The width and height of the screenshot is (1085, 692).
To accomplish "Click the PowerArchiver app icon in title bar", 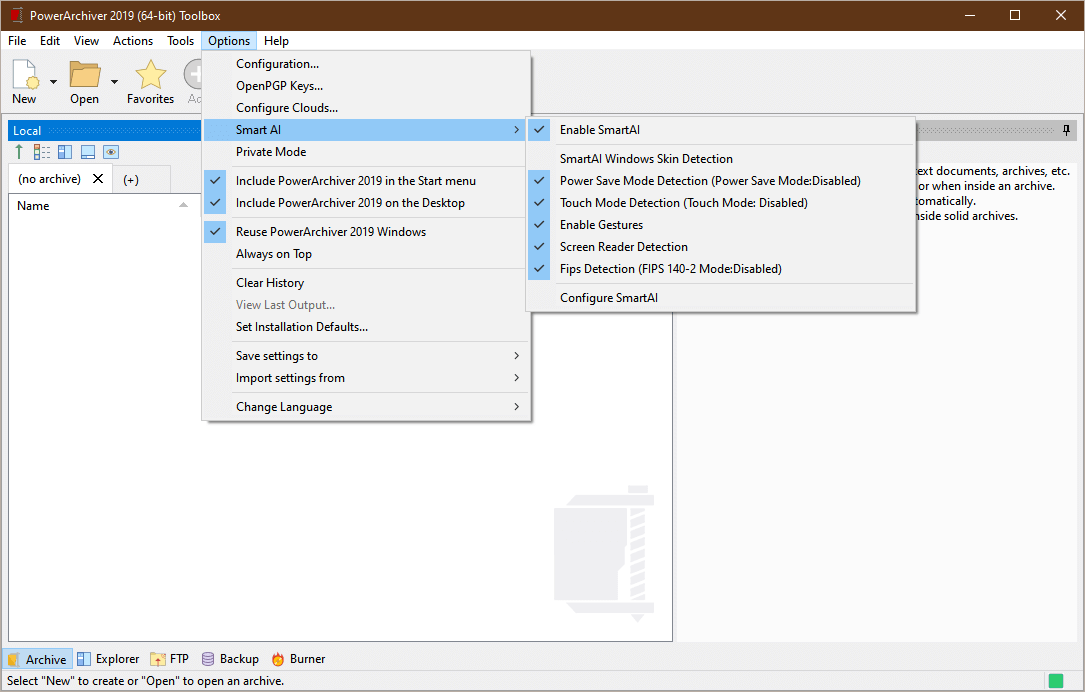I will [17, 15].
